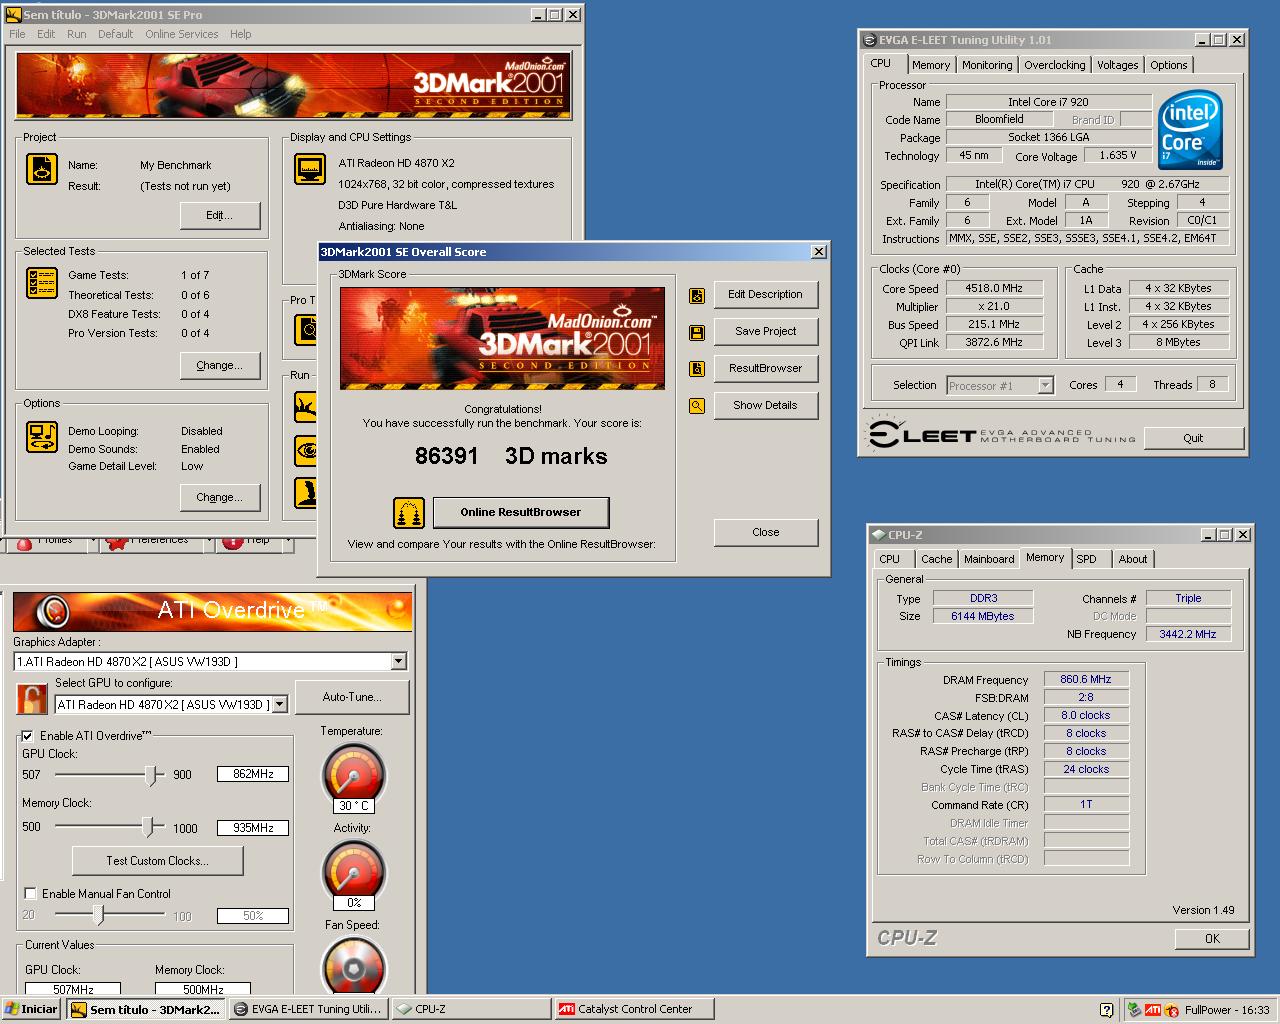Click the Online ResultBrowser yellow icon
The height and width of the screenshot is (1024, 1280).
point(408,513)
